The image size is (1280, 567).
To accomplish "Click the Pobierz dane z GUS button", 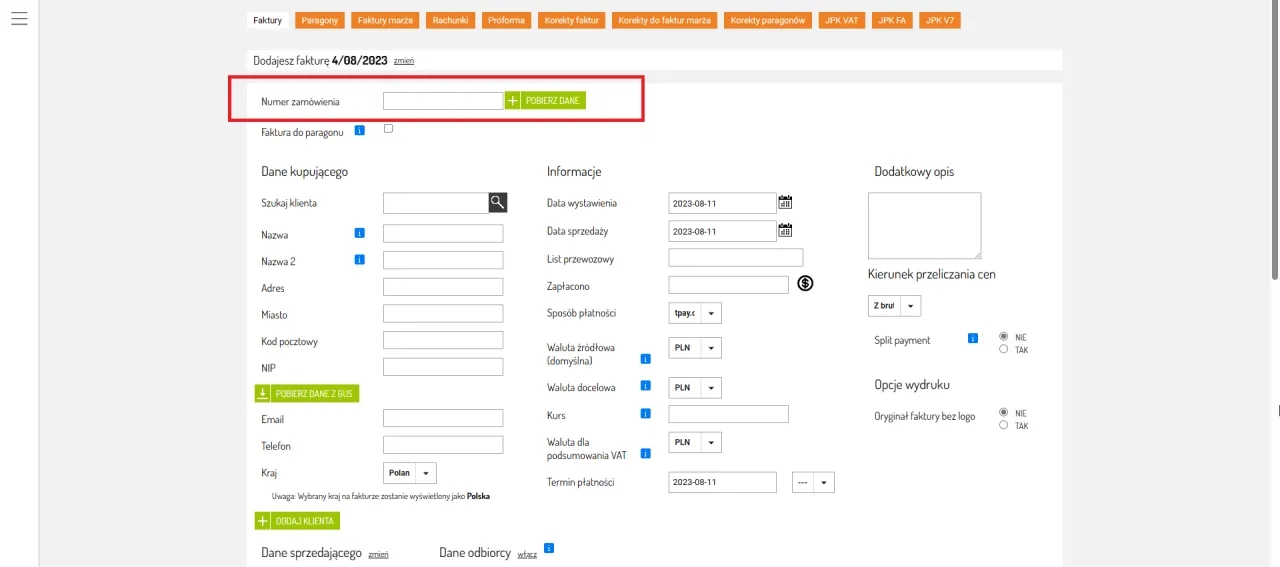I will (307, 394).
